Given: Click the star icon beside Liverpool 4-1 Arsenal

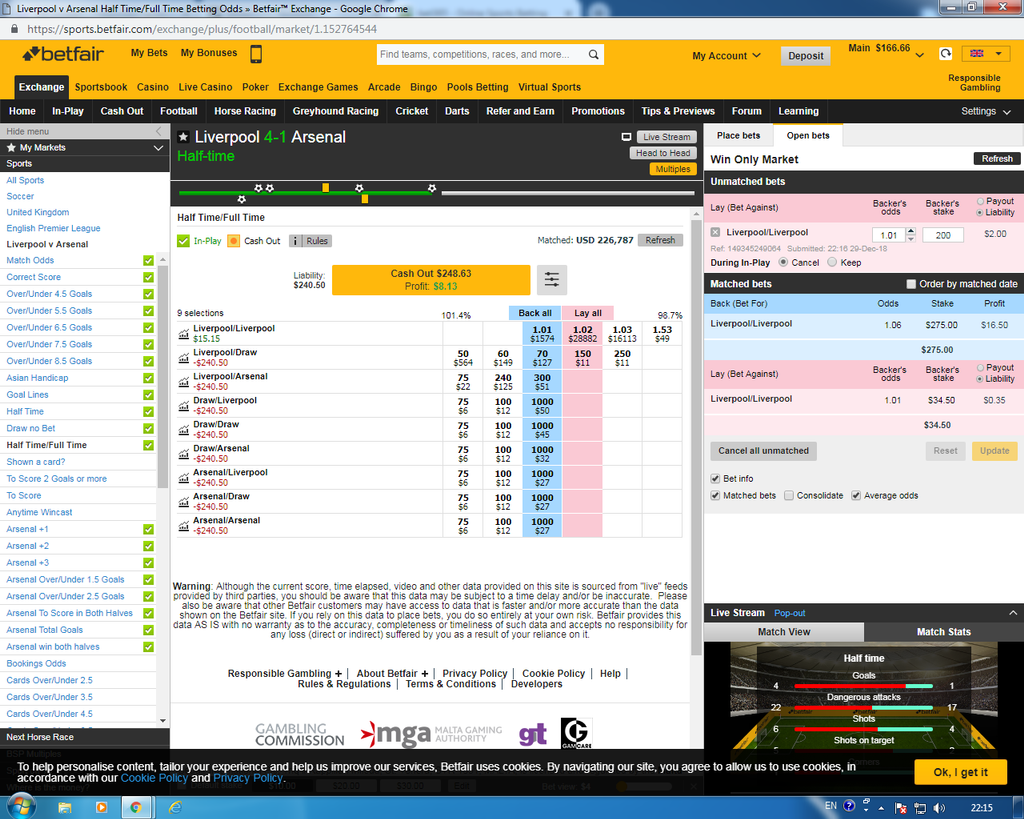Looking at the screenshot, I should click(x=184, y=136).
